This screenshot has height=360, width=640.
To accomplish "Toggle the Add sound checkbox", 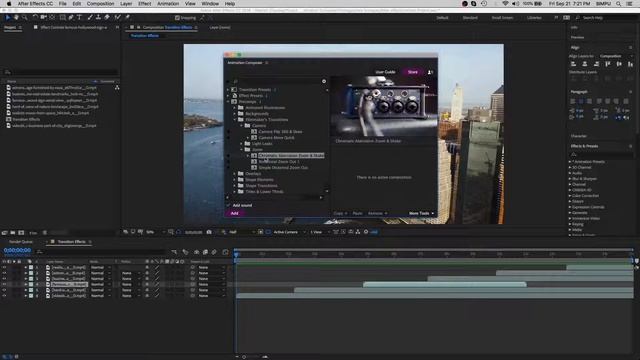I will [x=228, y=205].
